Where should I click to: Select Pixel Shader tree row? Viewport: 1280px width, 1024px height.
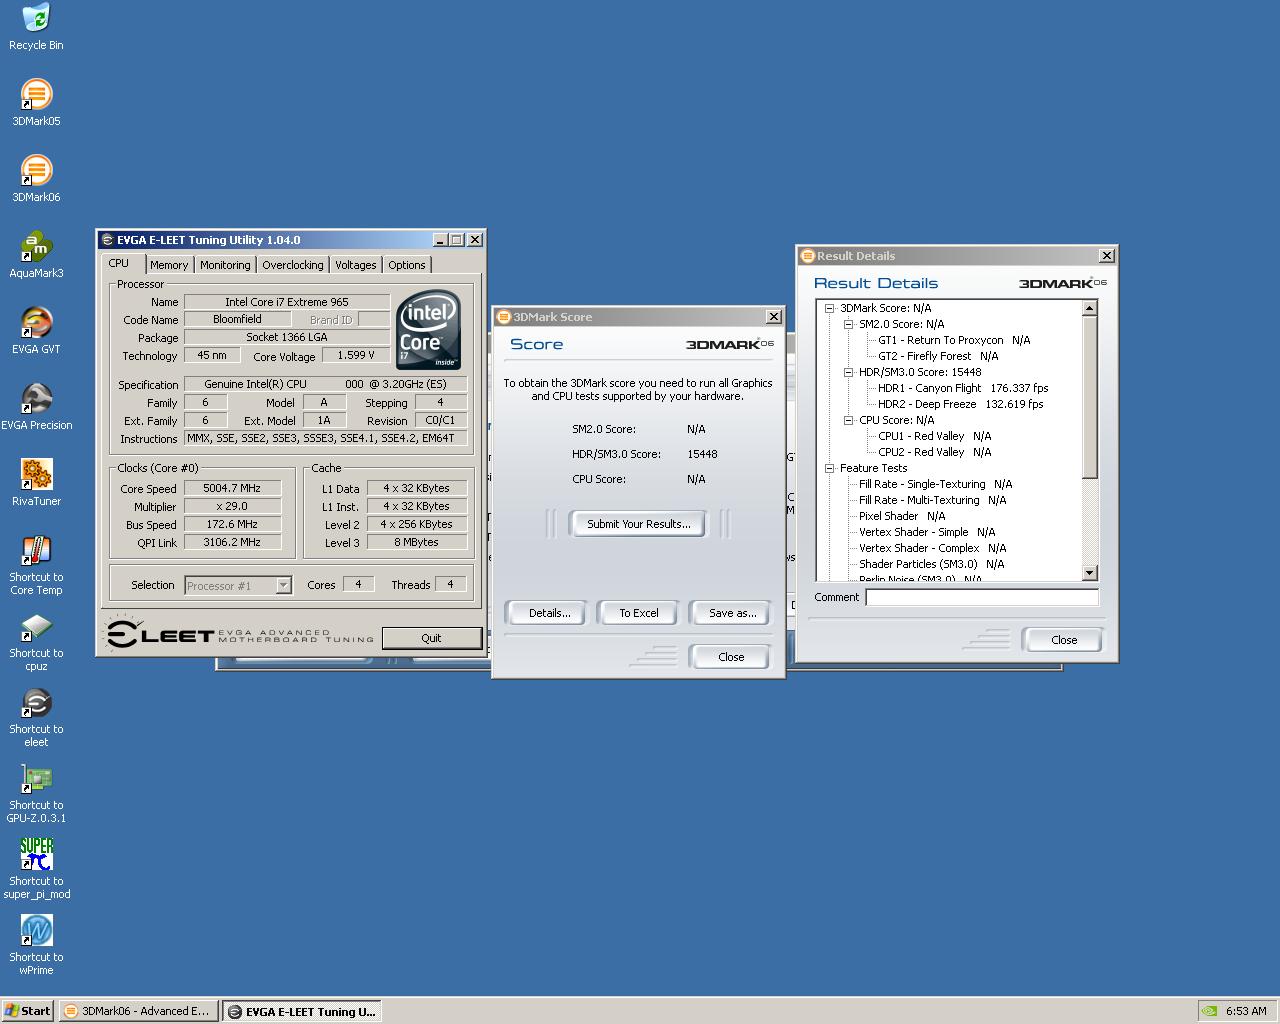click(x=902, y=516)
